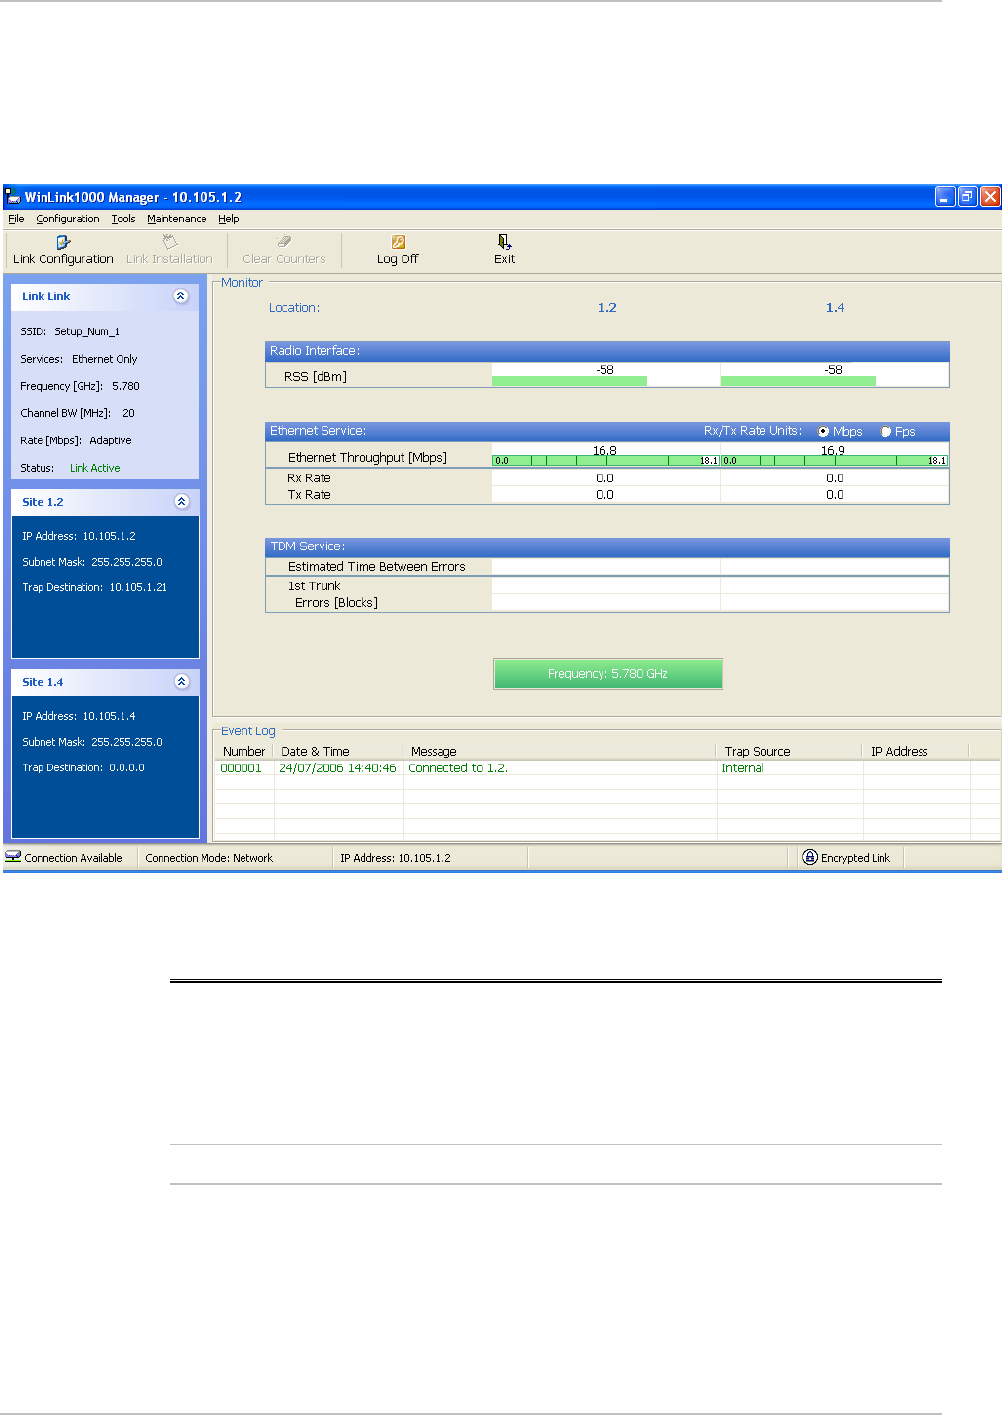Image resolution: width=1002 pixels, height=1415 pixels.
Task: Click Trap Destination 10.105.1.21
Action: click(138, 587)
